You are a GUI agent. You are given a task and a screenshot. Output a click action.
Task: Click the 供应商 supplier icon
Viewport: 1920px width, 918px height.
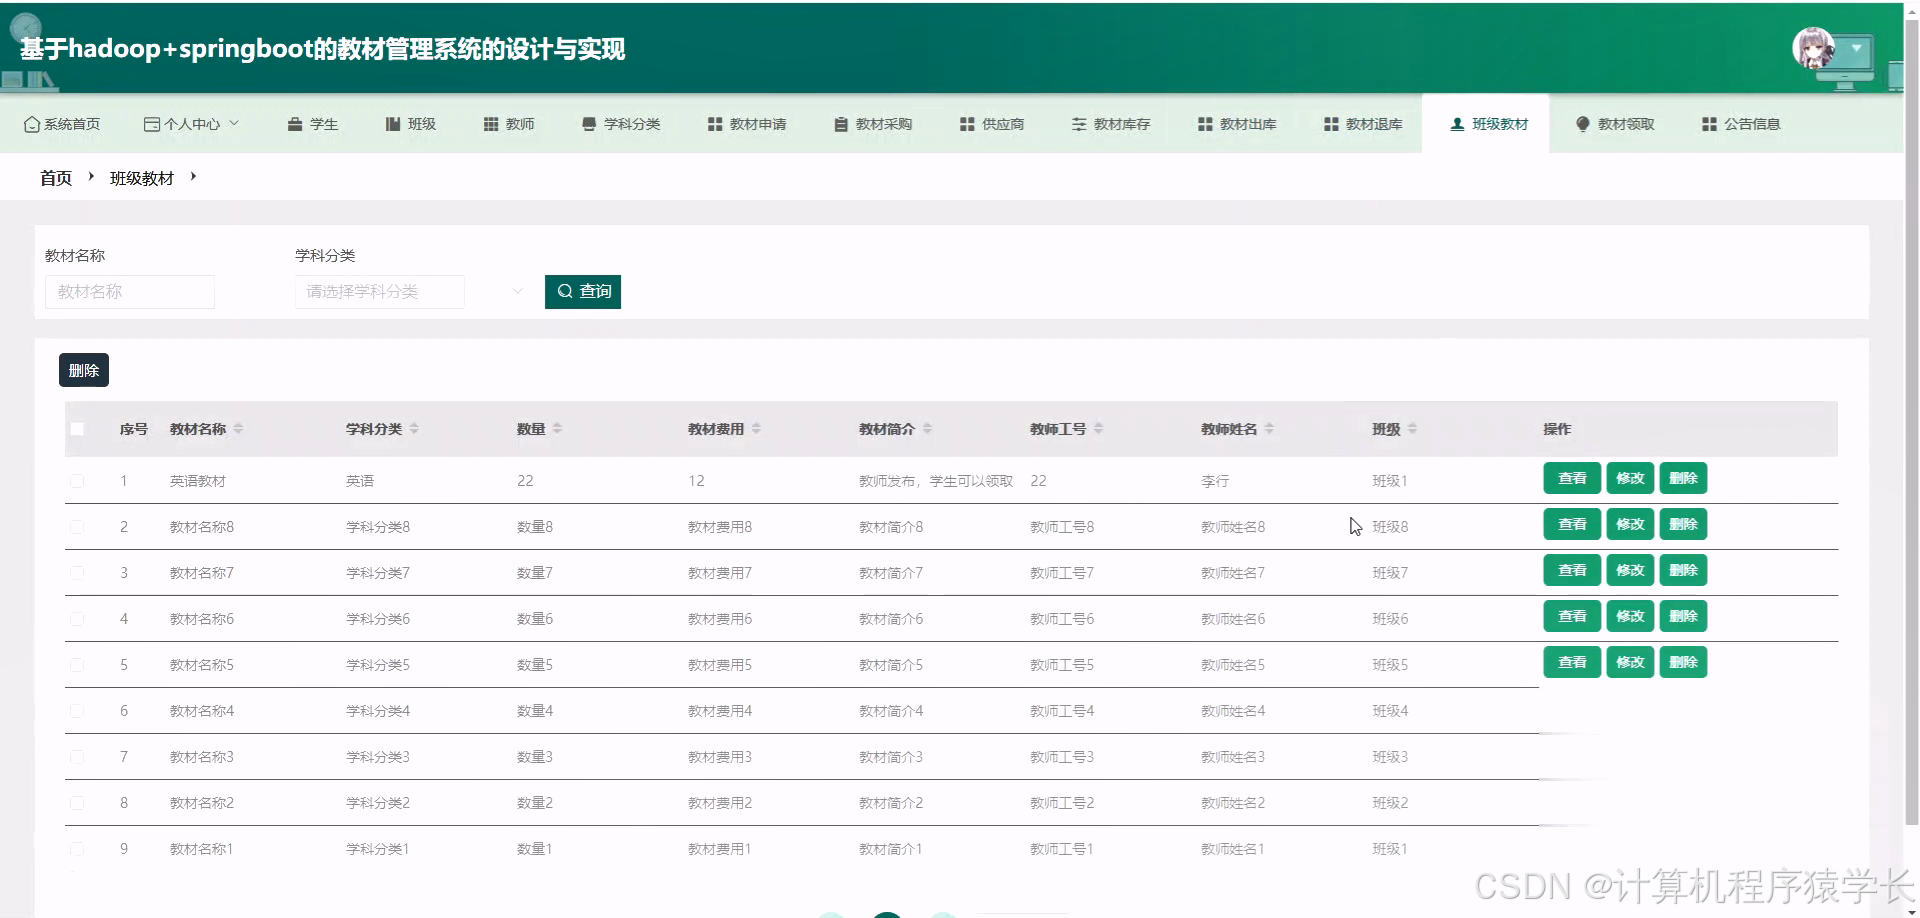coord(966,123)
